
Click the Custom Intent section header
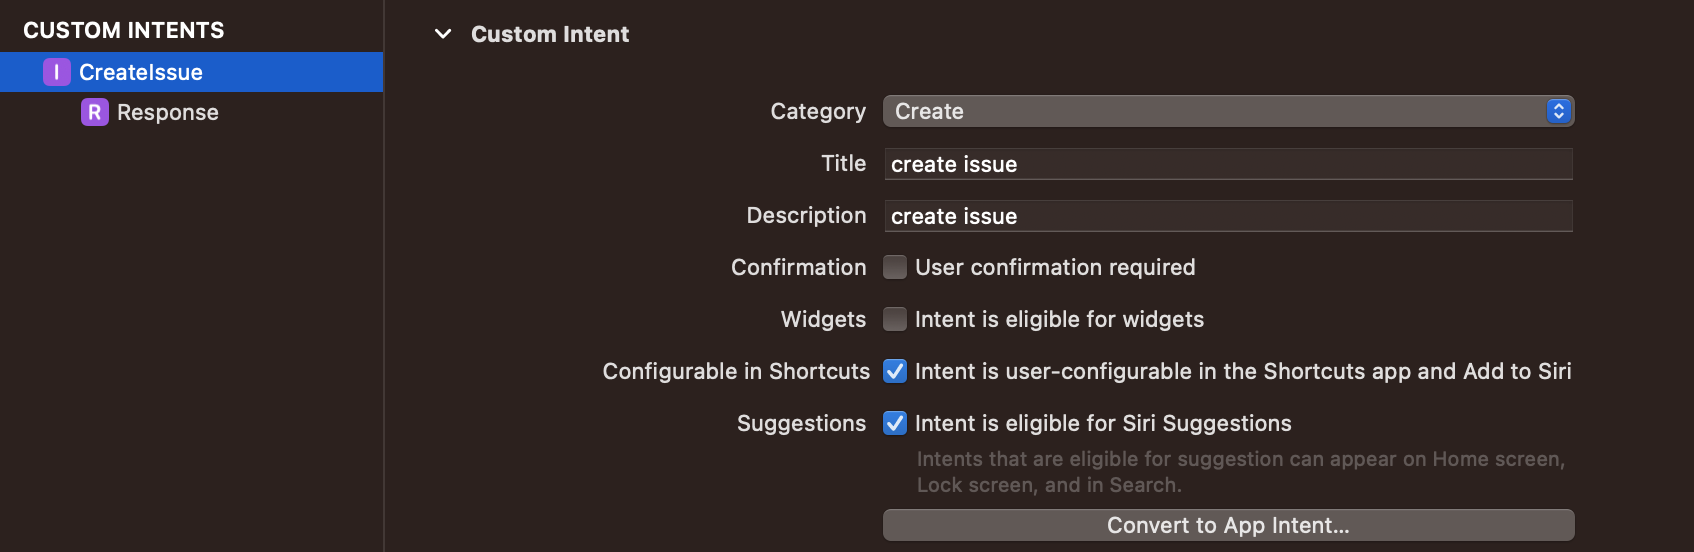coord(550,34)
